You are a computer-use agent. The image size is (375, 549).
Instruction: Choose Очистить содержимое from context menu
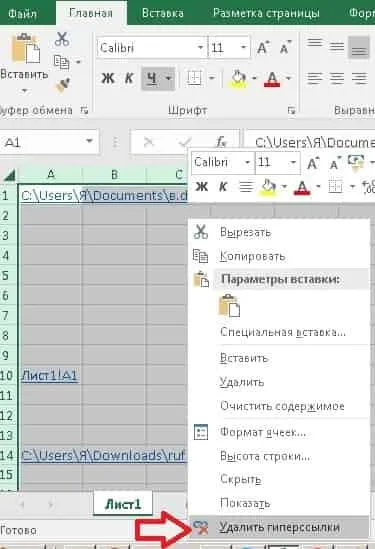(x=282, y=406)
